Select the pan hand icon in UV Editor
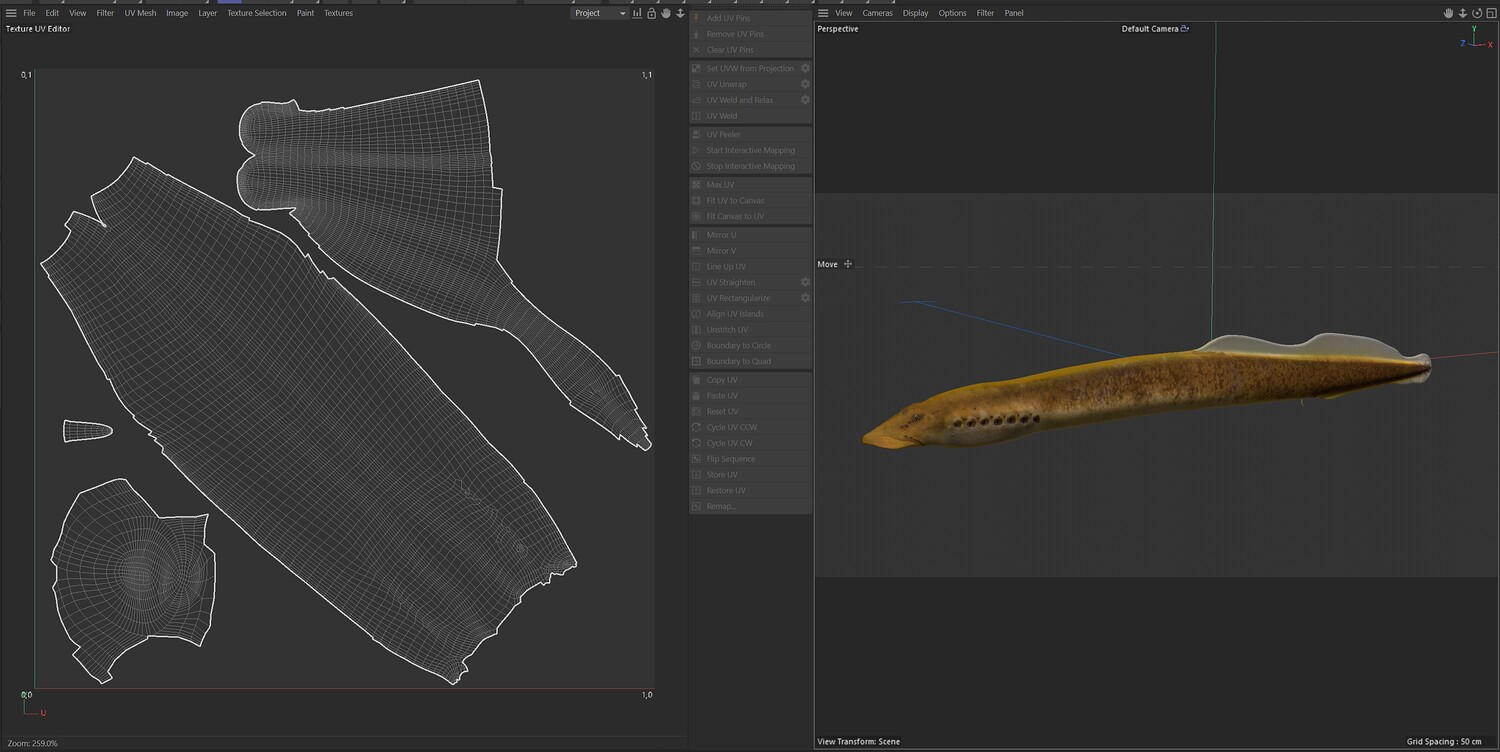Screen dimensions: 1500x752 click(x=666, y=13)
